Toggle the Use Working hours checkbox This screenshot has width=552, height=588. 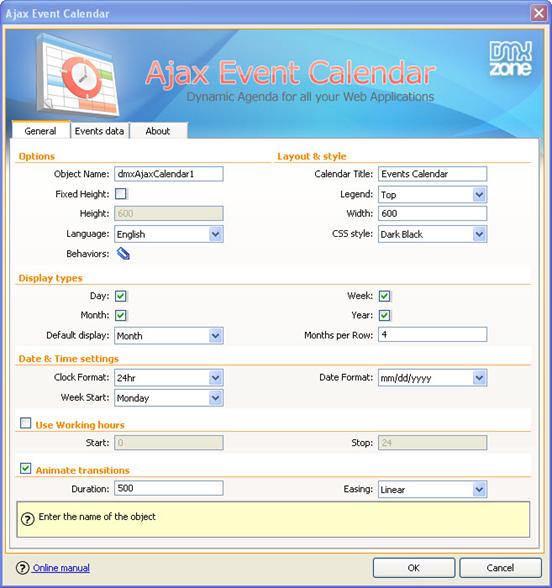pos(26,423)
